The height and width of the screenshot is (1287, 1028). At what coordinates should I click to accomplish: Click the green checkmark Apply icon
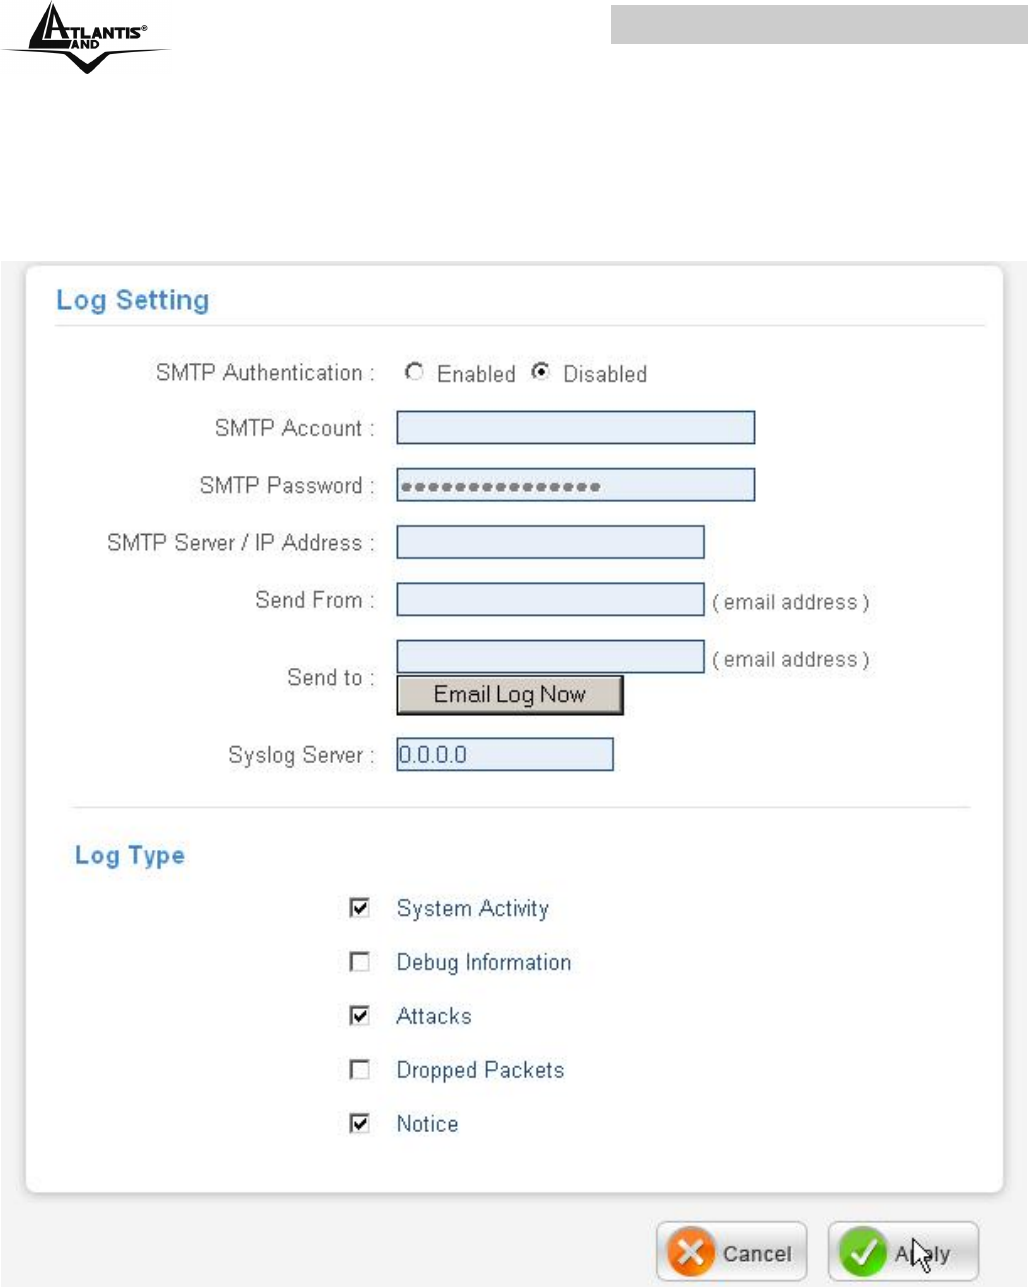862,1252
